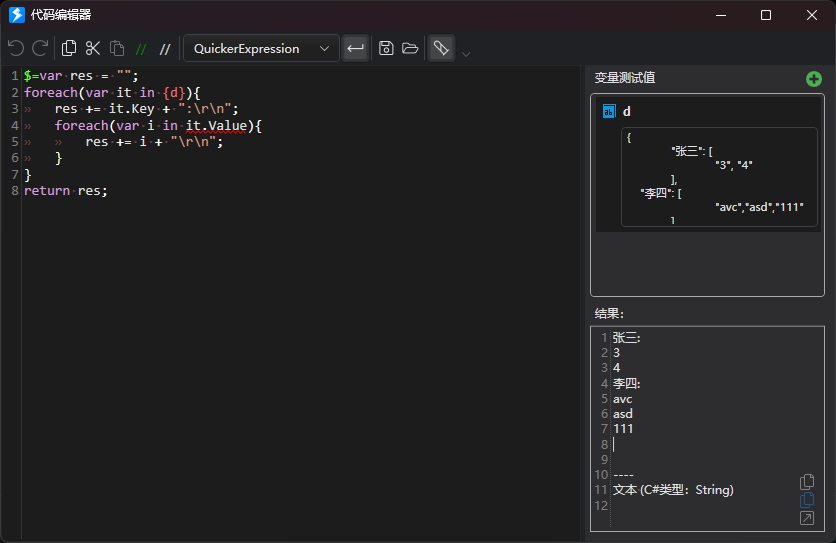Click the JSON value box for d
Viewport: 836px width, 543px height.
(x=719, y=177)
